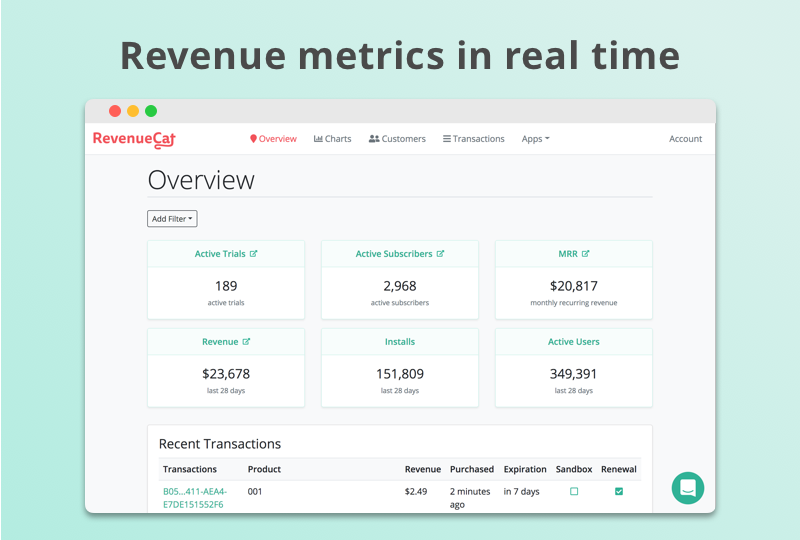Click the red close window button
Viewport: 800px width, 540px height.
[x=115, y=111]
